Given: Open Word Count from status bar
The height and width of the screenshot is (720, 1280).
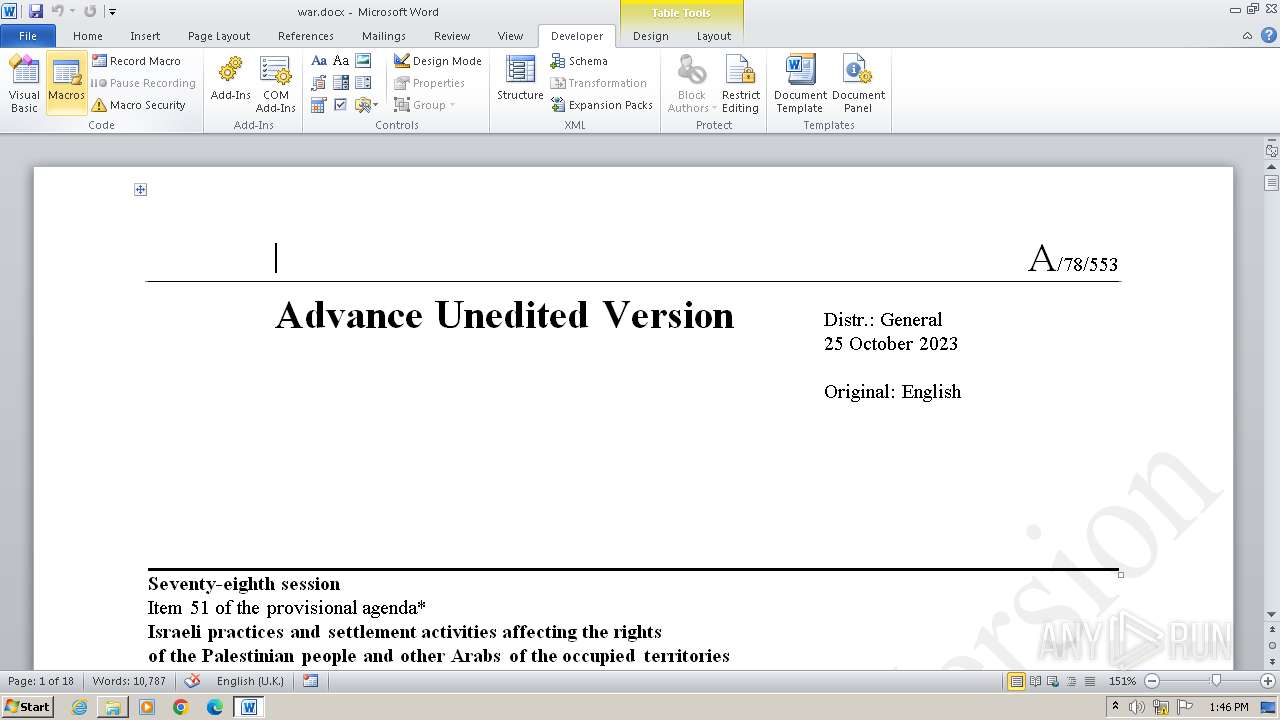Looking at the screenshot, I should [129, 681].
